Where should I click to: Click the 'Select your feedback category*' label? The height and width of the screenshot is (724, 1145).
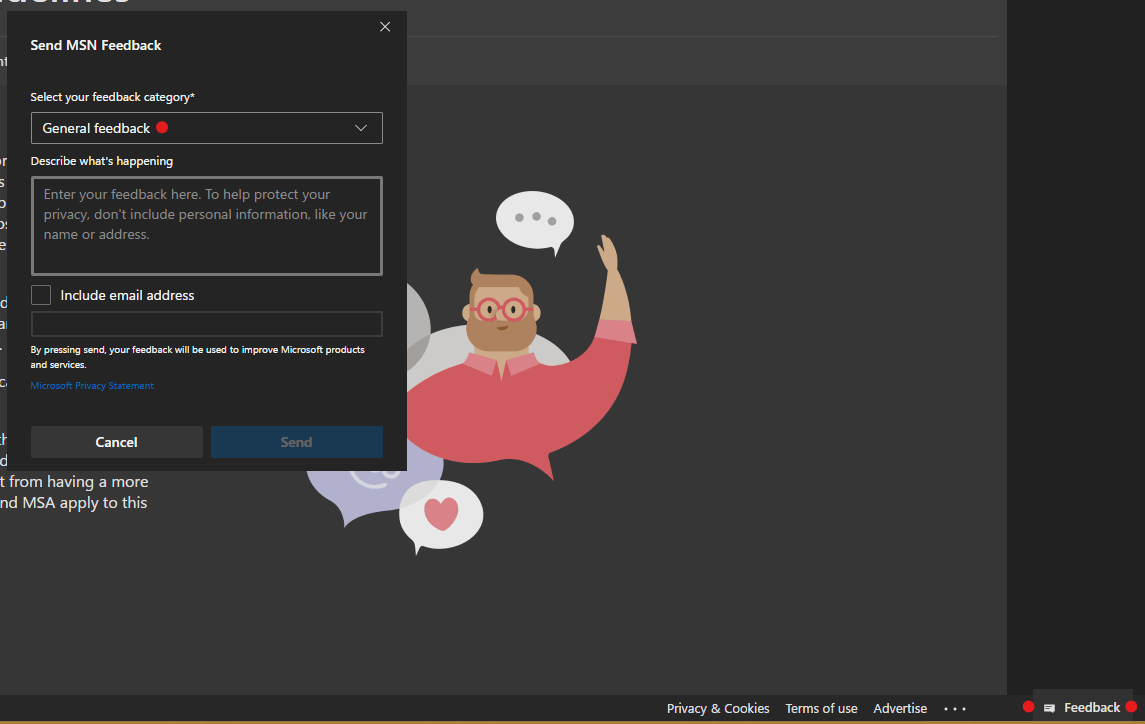(x=112, y=97)
